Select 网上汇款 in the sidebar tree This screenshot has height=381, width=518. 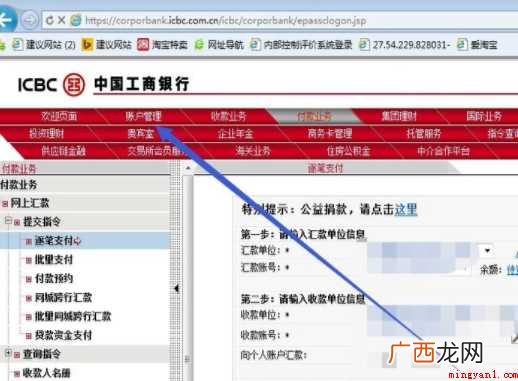[x=30, y=203]
